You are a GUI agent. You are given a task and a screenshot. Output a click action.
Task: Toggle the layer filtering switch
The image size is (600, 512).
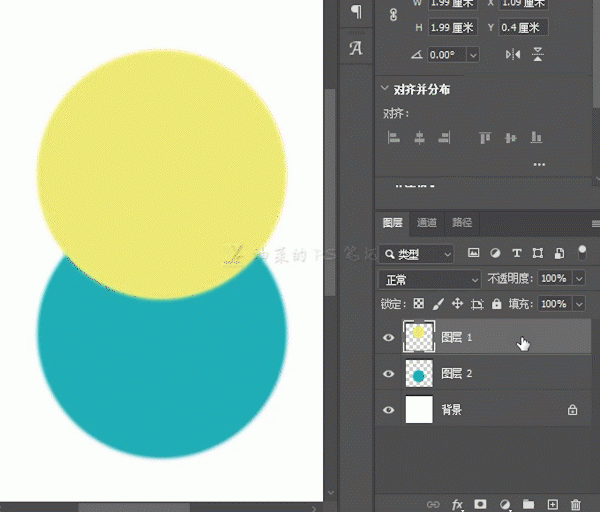582,253
